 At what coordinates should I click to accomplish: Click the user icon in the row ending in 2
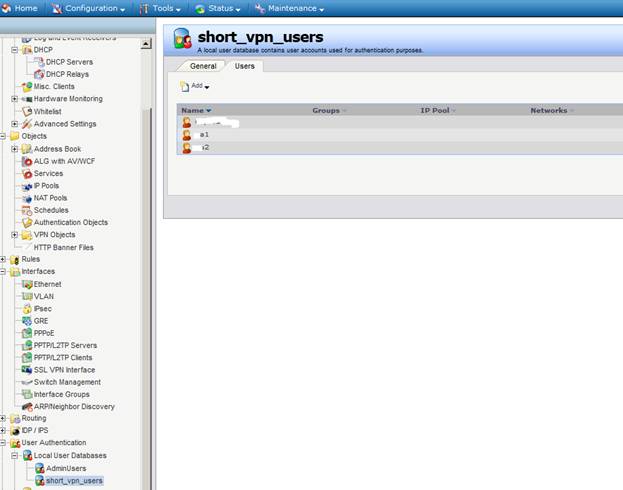coord(187,148)
